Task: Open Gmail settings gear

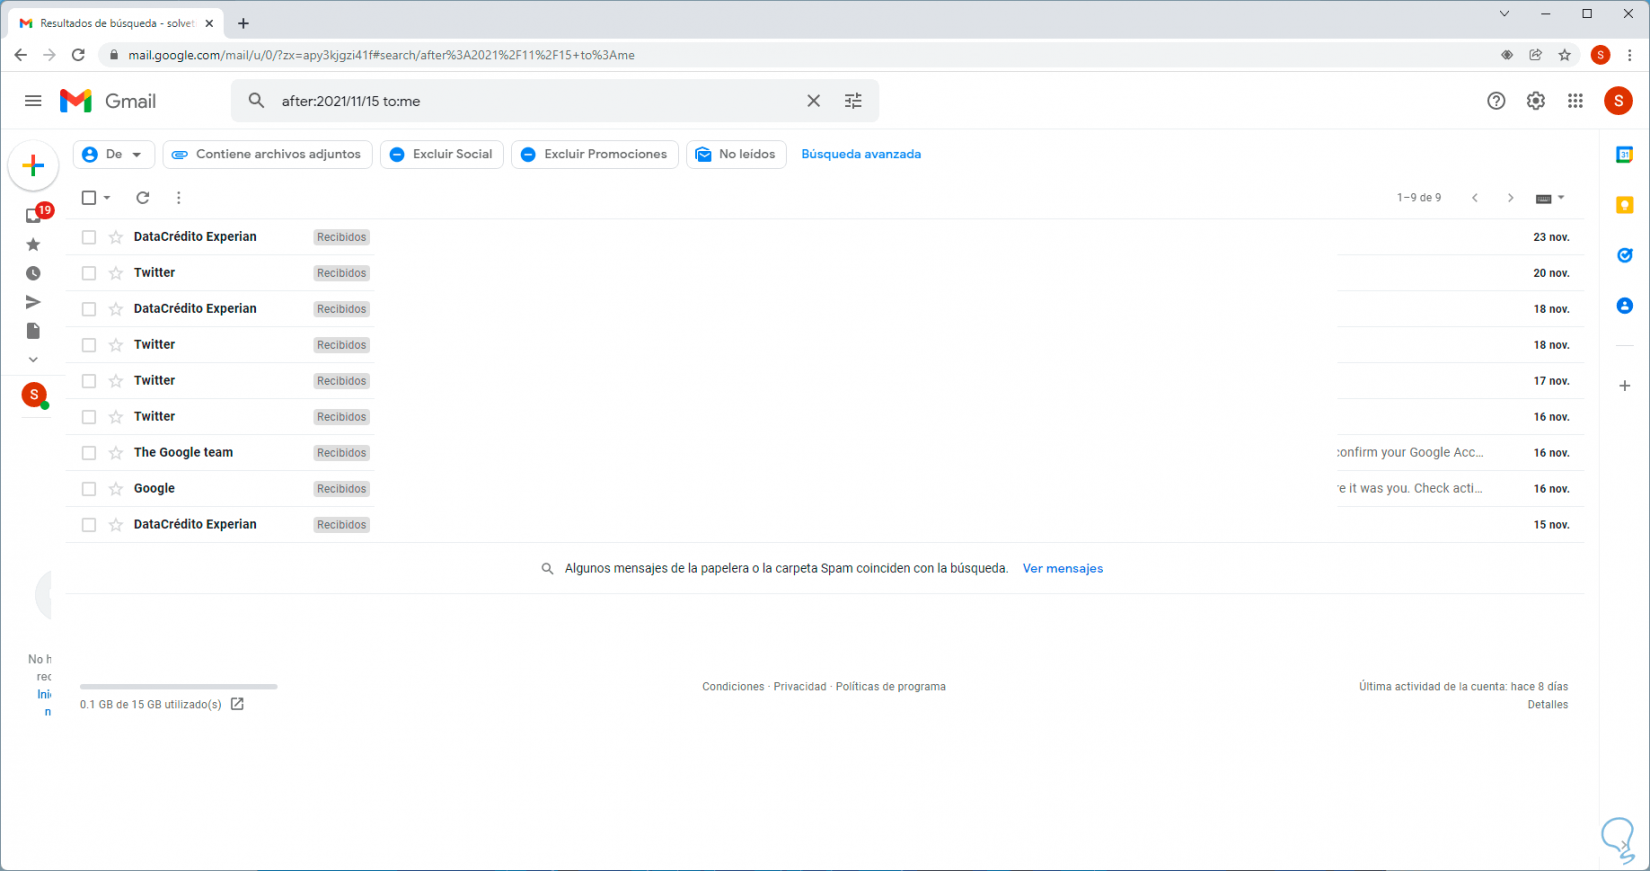Action: pos(1536,101)
